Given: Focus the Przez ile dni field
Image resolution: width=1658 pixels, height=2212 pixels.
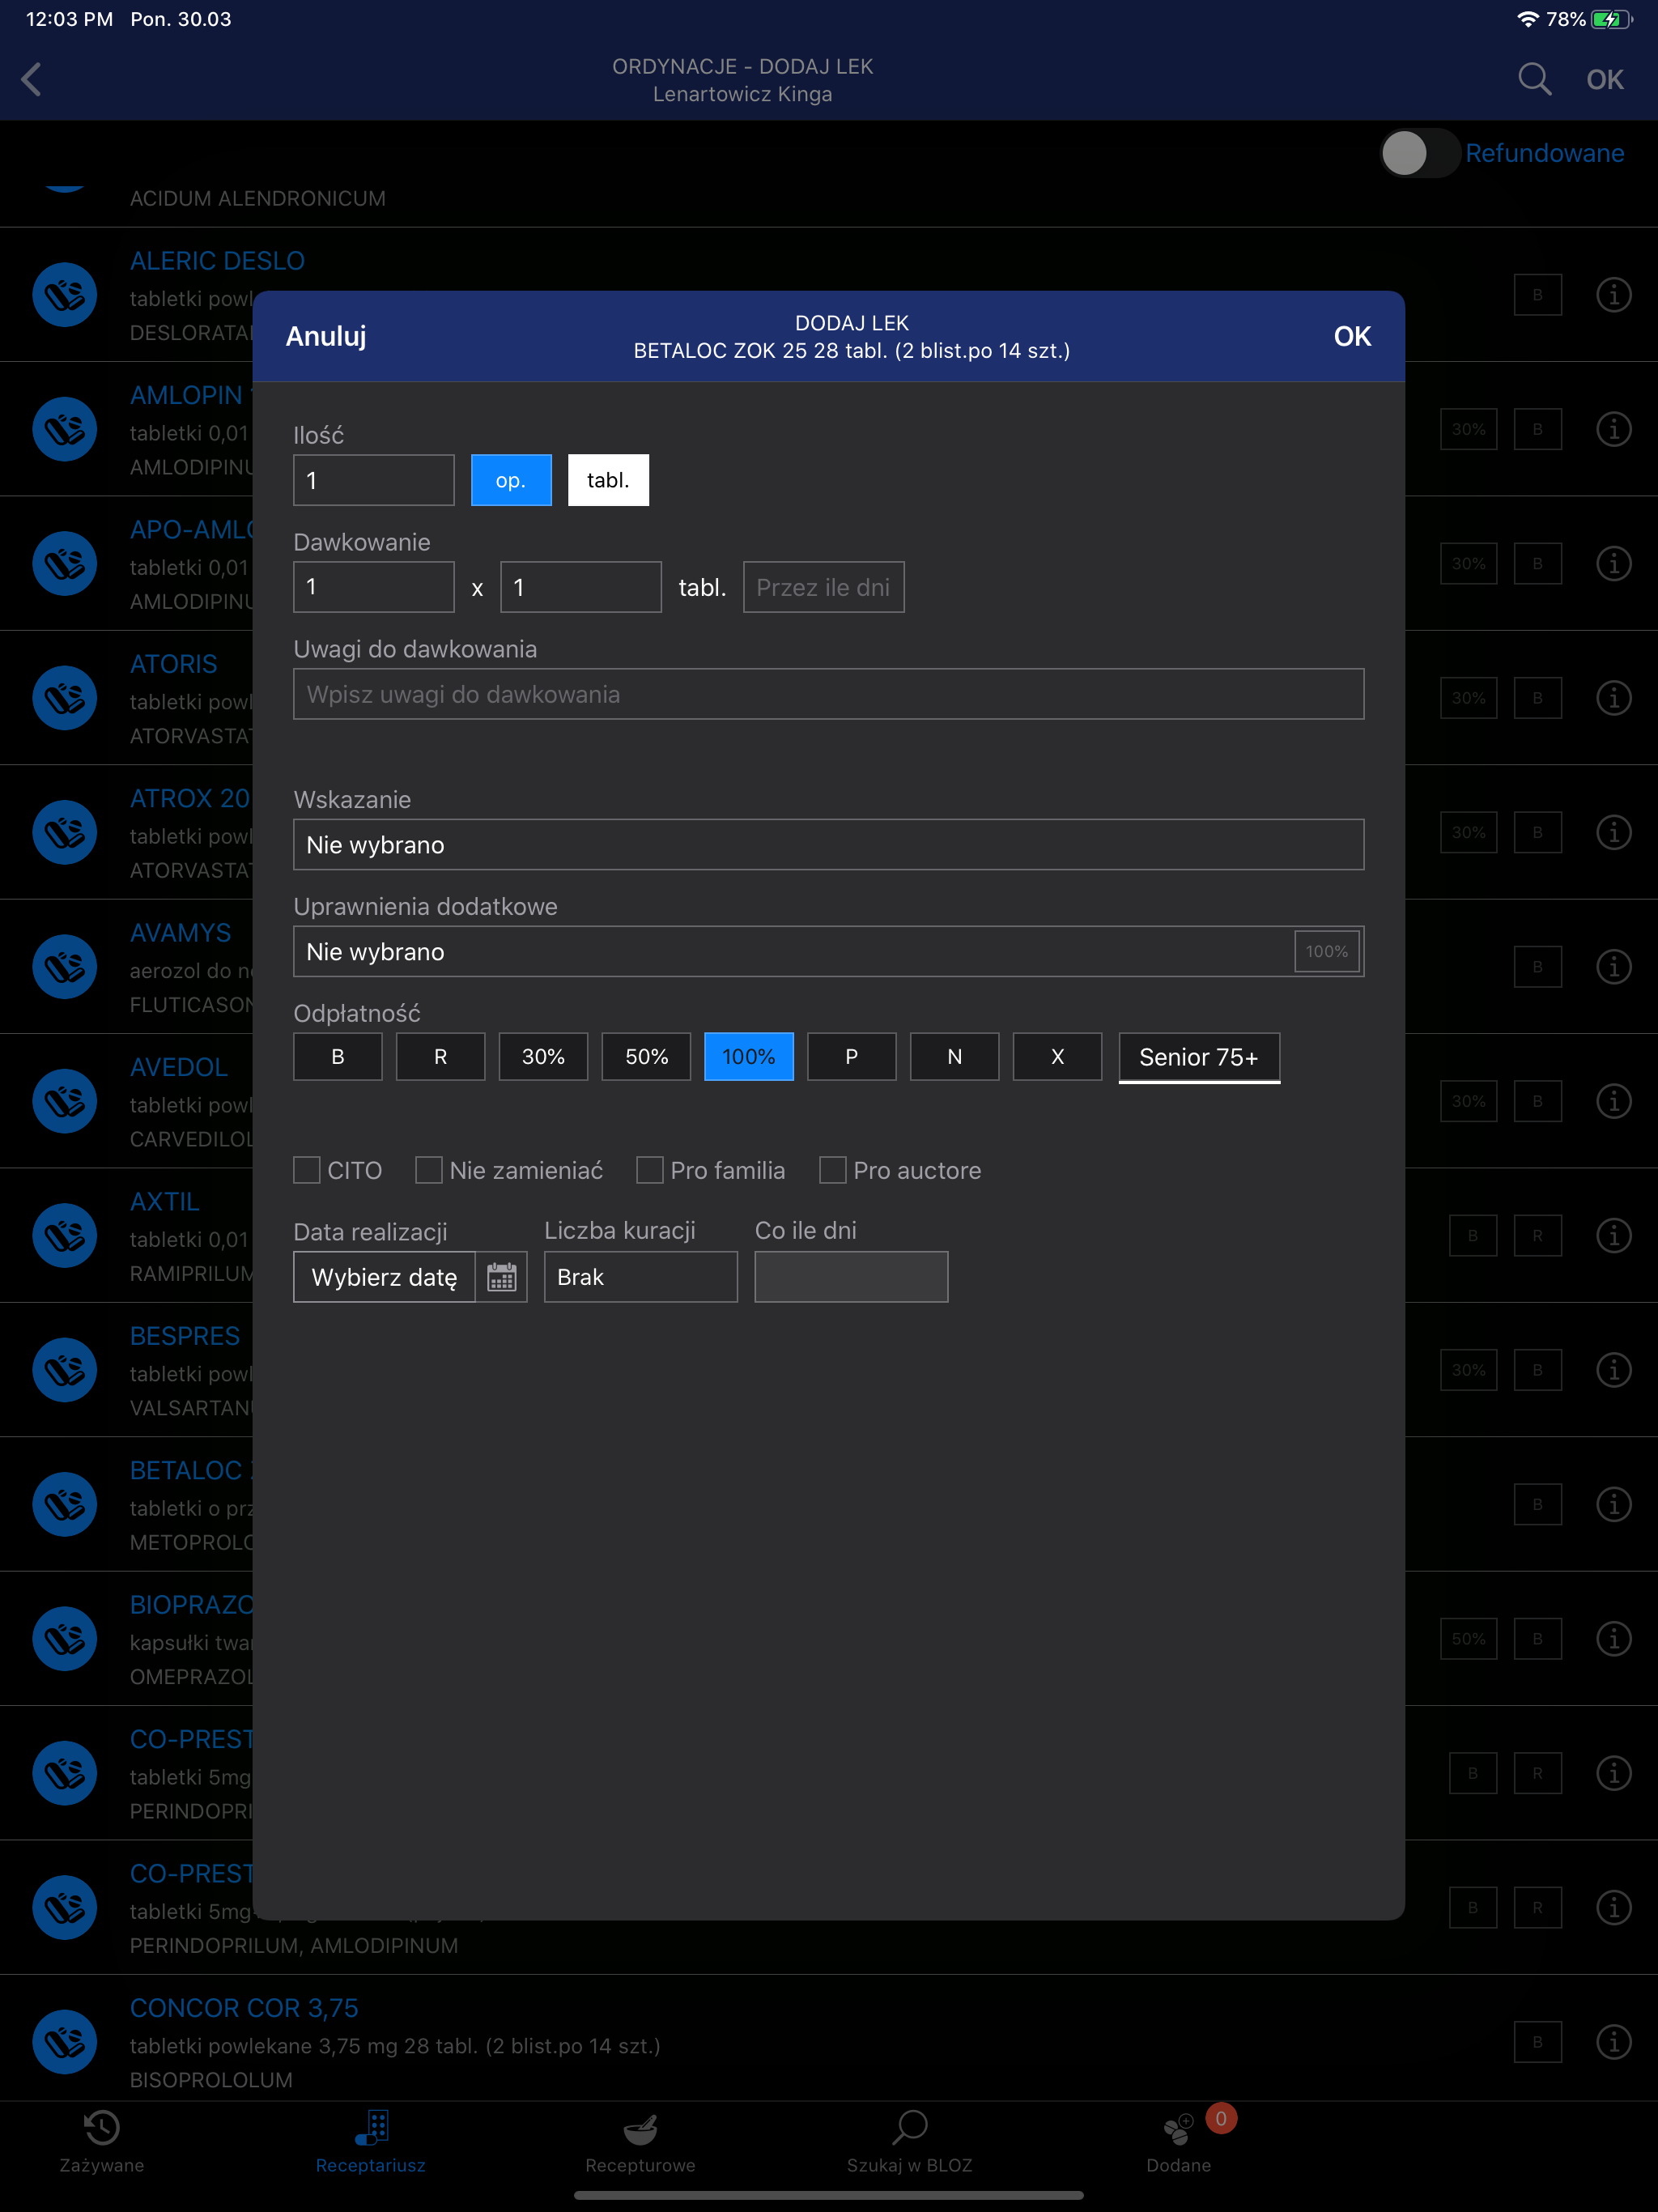Looking at the screenshot, I should (824, 587).
